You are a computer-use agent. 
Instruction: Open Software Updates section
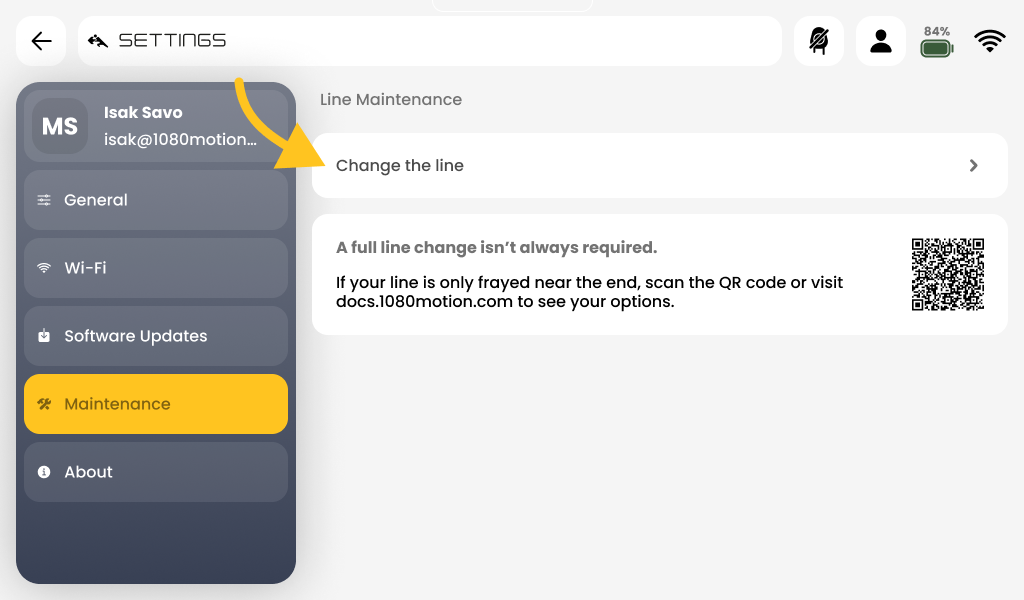click(x=156, y=336)
